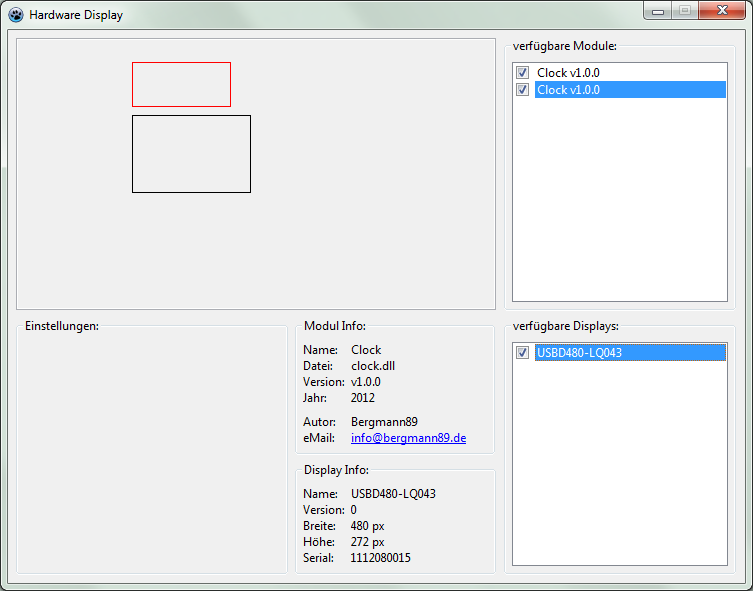753x591 pixels.
Task: Uncheck the highlighted Clock v1.0.0 checkbox
Action: [522, 89]
